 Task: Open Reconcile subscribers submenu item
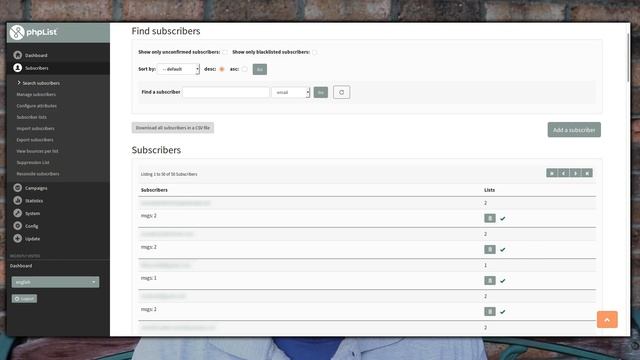tap(38, 174)
